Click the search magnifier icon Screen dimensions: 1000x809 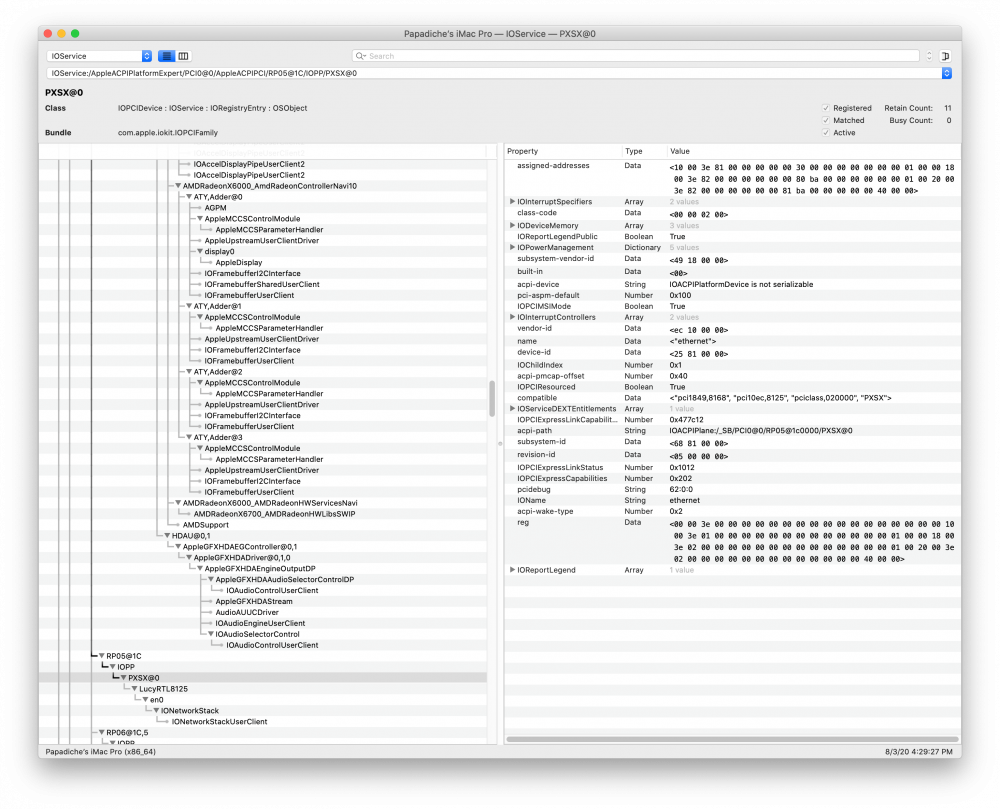361,56
